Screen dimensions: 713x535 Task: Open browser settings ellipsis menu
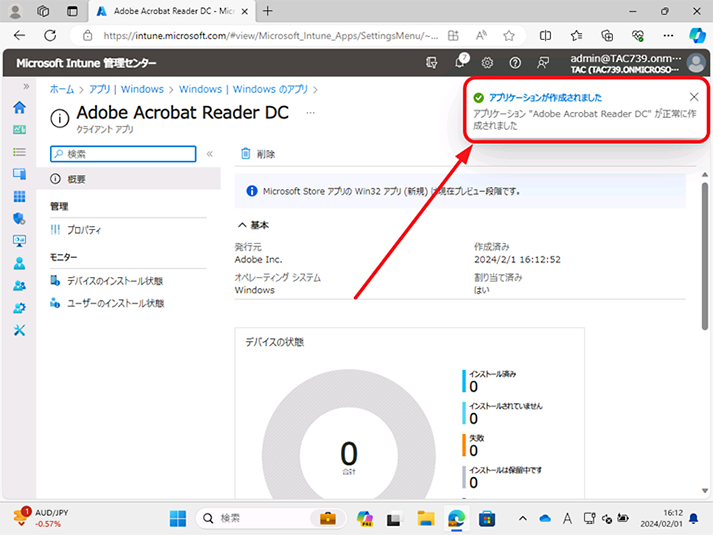coord(668,35)
